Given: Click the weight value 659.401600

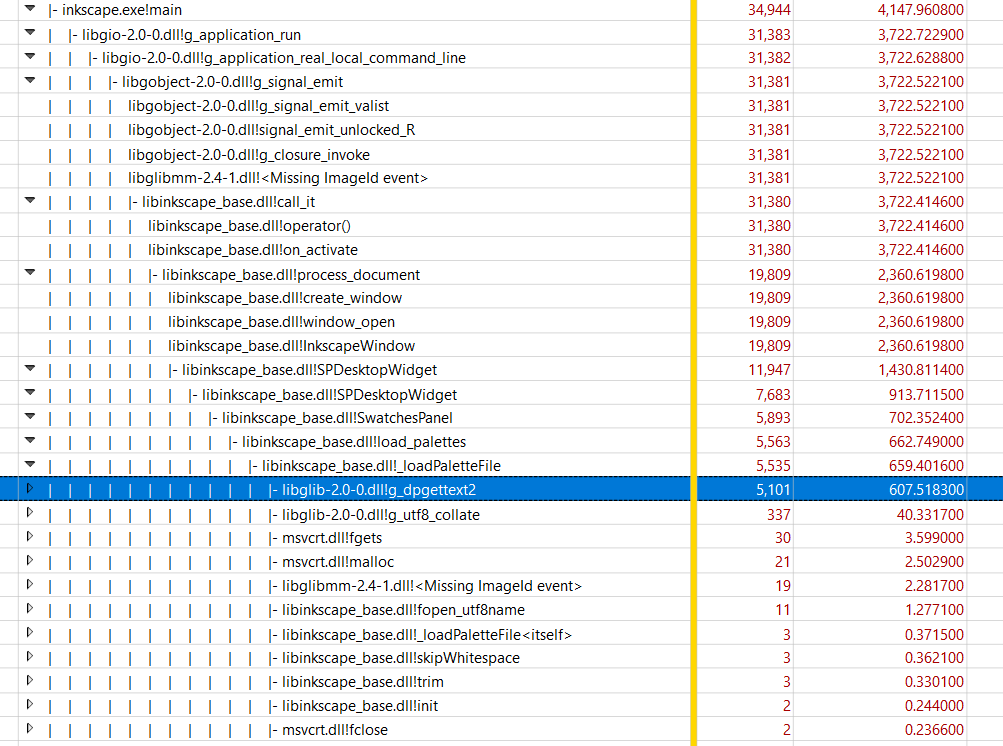Looking at the screenshot, I should click(x=926, y=466).
